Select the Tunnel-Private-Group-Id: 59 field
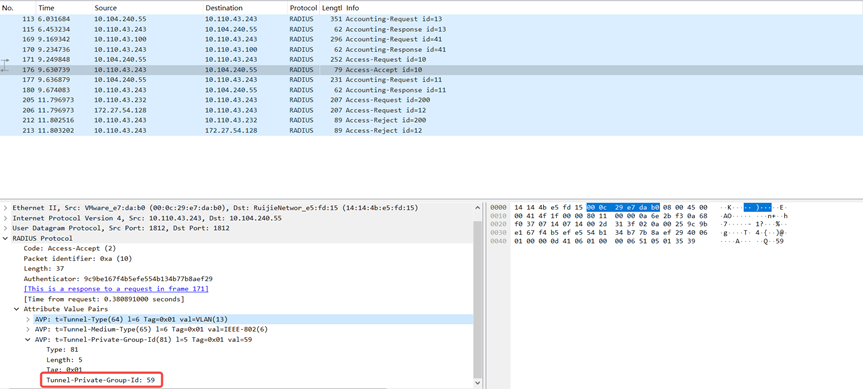863x389 pixels. pos(101,380)
